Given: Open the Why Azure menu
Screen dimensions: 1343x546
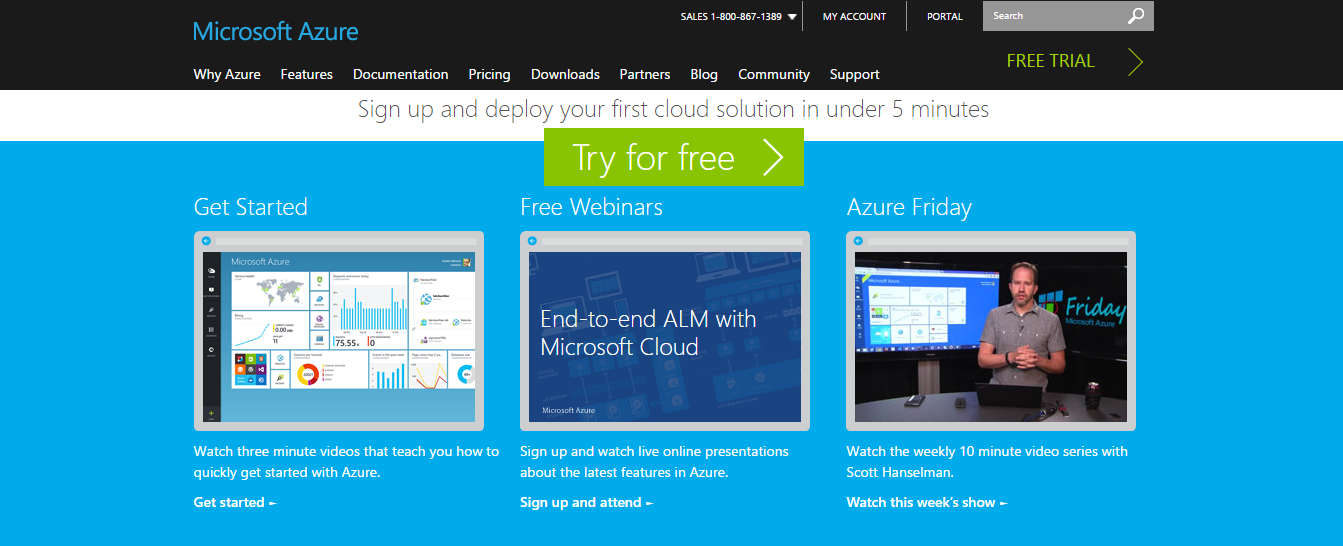Looking at the screenshot, I should 227,74.
